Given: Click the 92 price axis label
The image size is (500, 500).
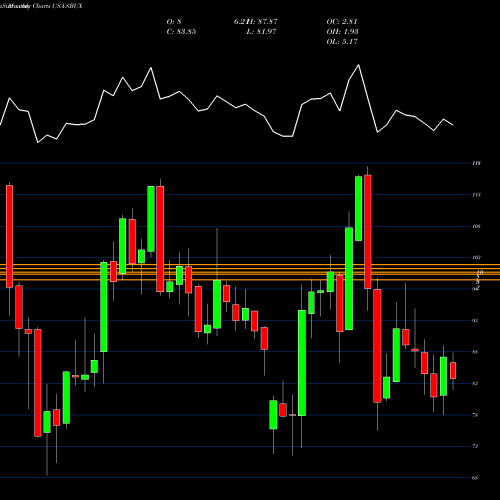Looking at the screenshot, I should pos(475,321).
